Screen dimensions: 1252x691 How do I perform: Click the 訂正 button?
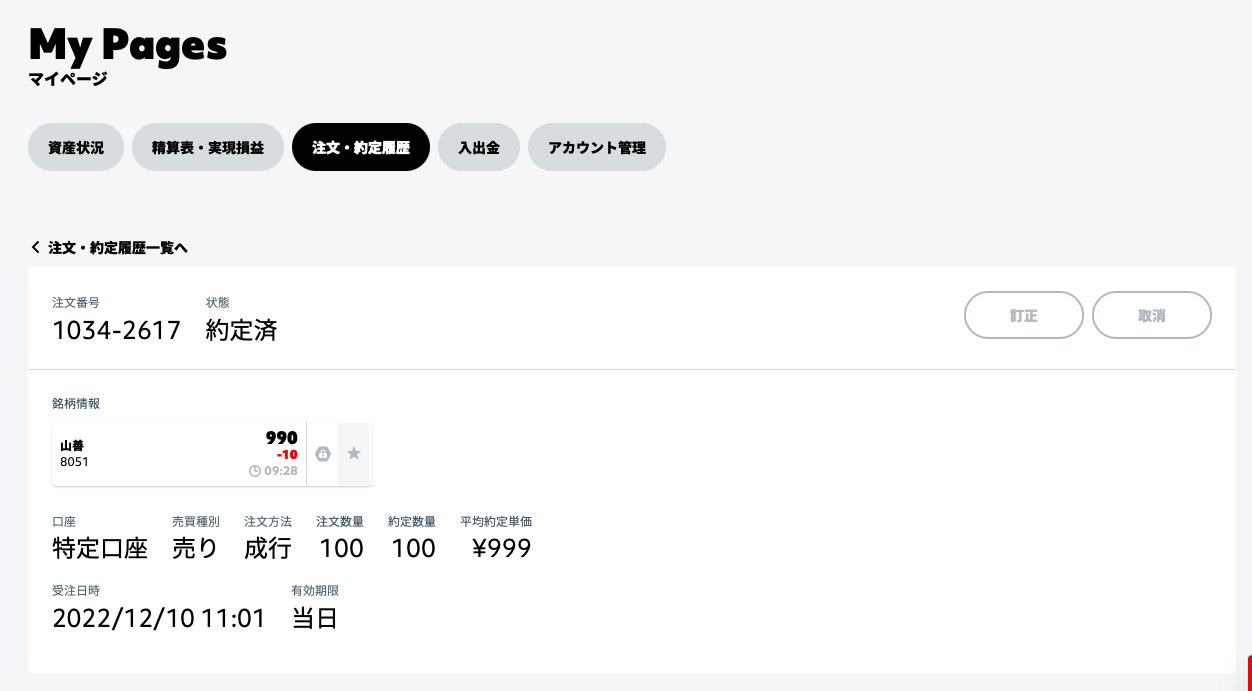(x=1024, y=315)
